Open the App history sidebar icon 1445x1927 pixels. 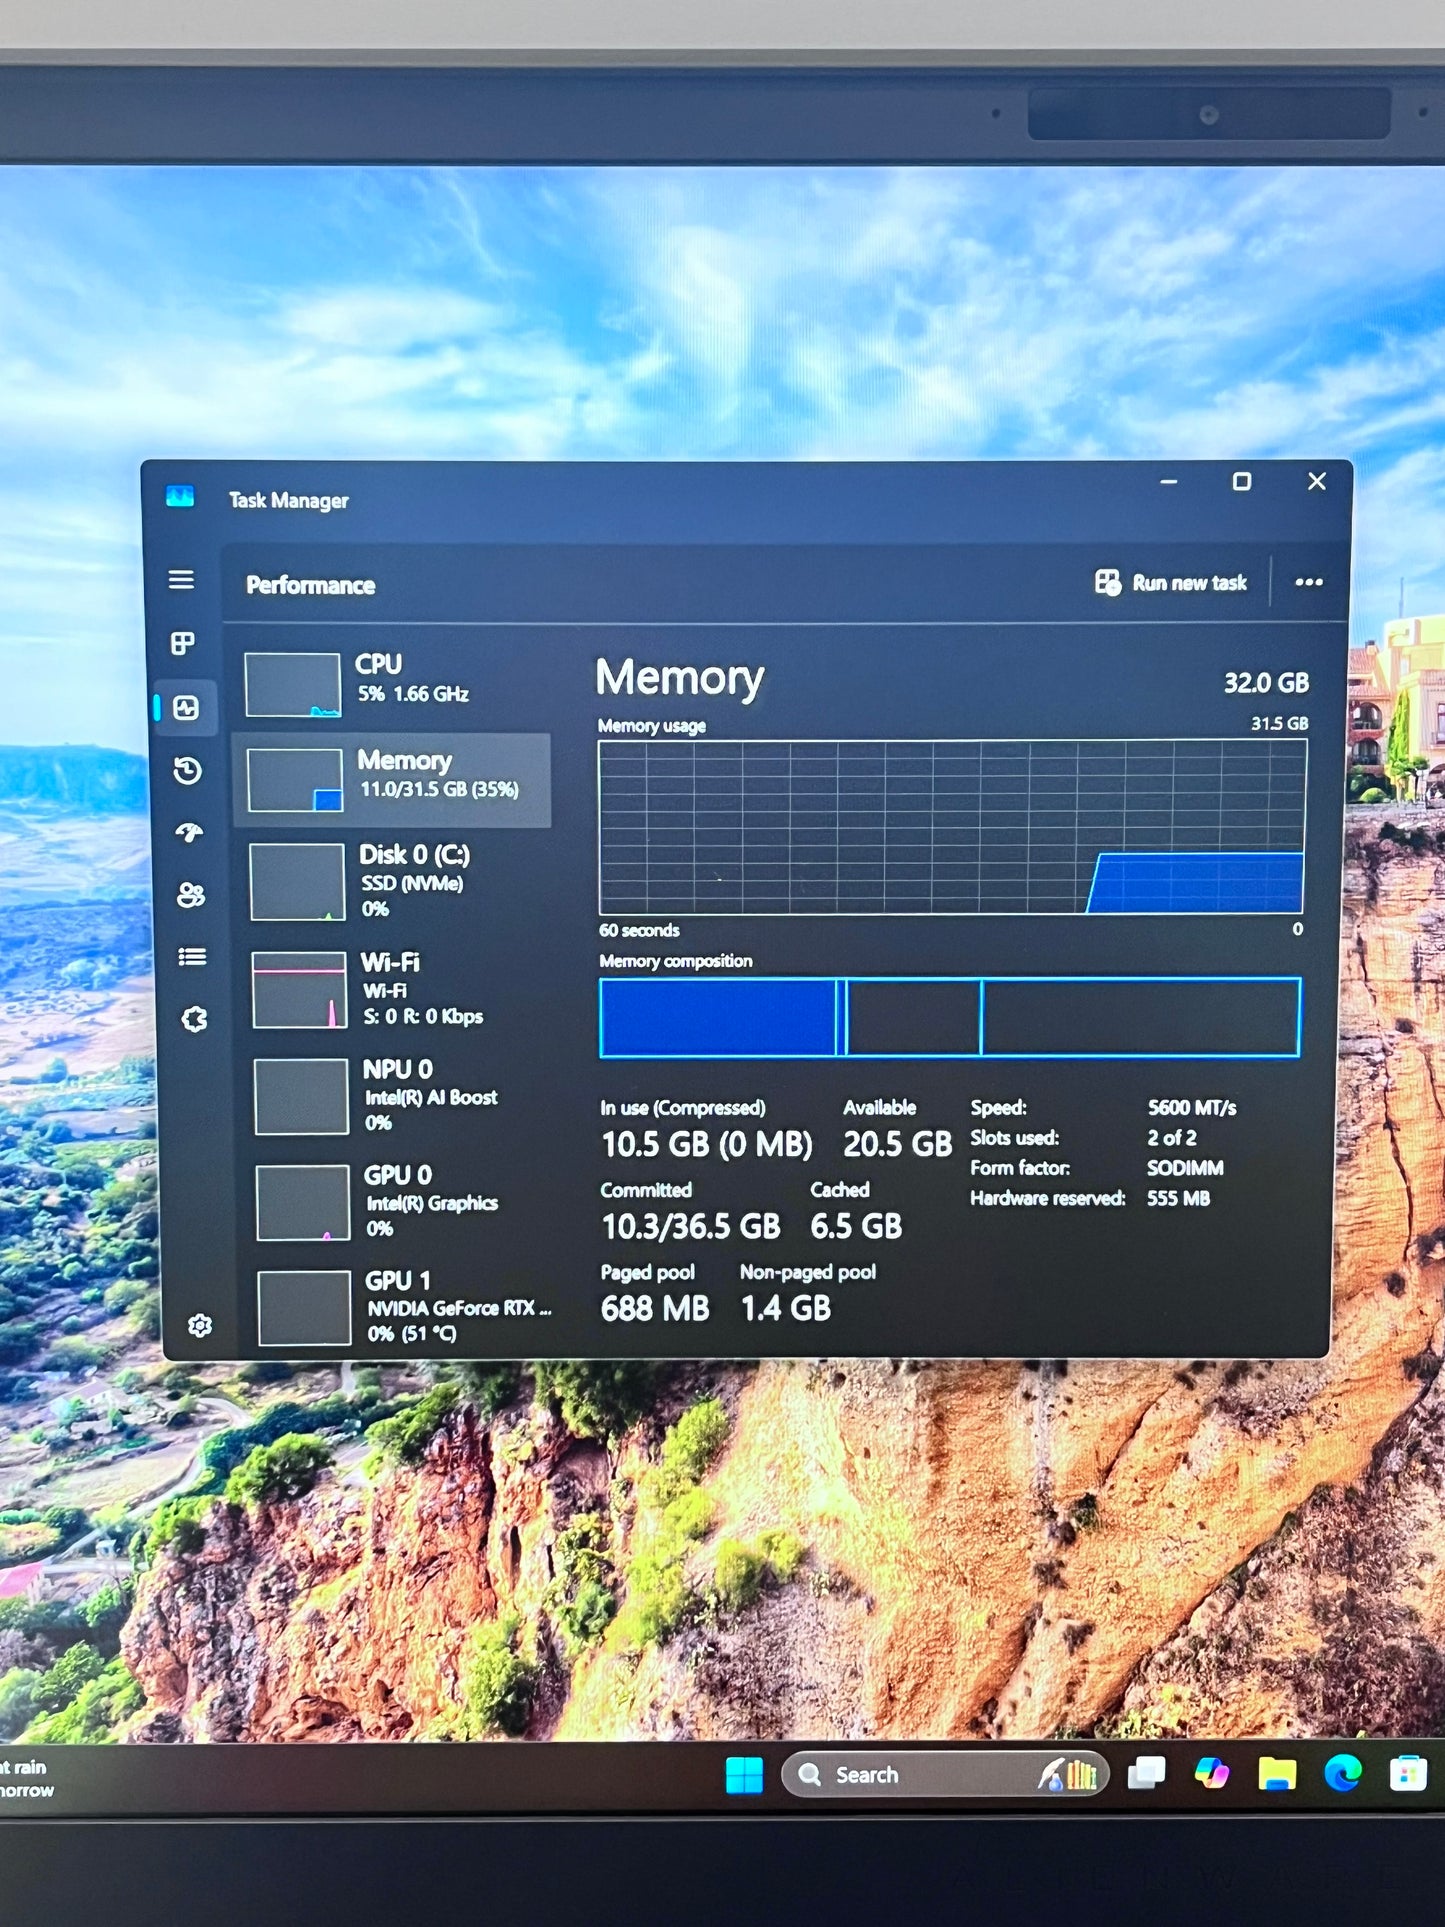point(187,770)
